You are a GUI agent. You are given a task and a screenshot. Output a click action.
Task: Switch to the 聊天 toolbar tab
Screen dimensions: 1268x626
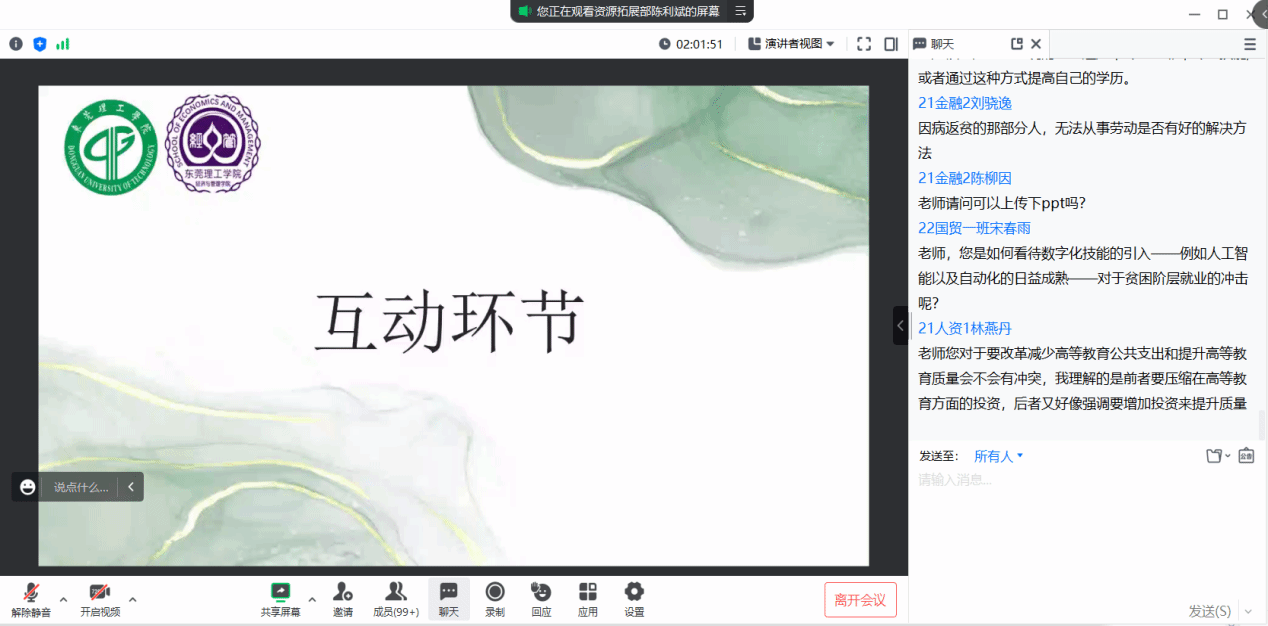(449, 599)
